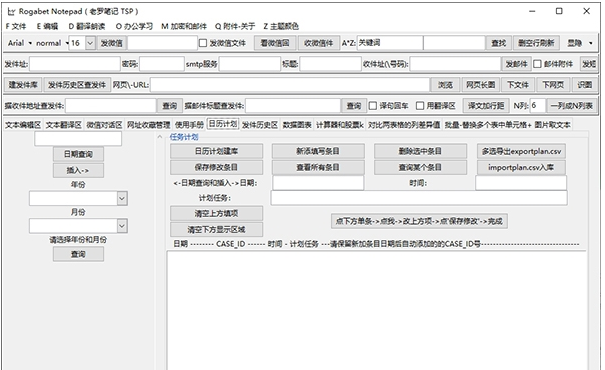The image size is (605, 370).
Task: Switch to the 文本编辑区 tab
Action: (23, 125)
